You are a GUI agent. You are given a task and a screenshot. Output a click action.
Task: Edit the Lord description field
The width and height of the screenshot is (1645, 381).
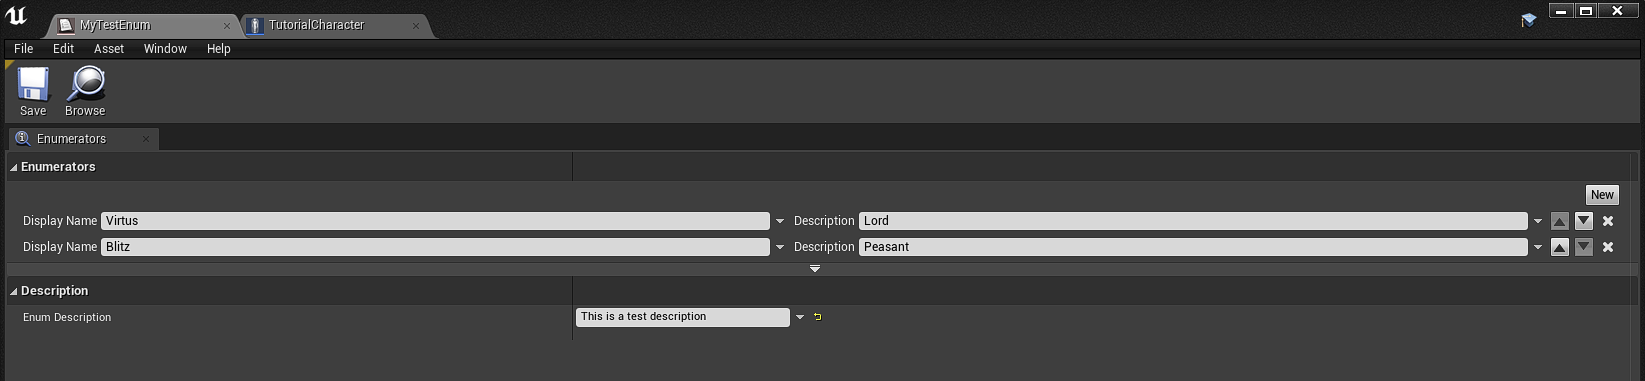1193,221
